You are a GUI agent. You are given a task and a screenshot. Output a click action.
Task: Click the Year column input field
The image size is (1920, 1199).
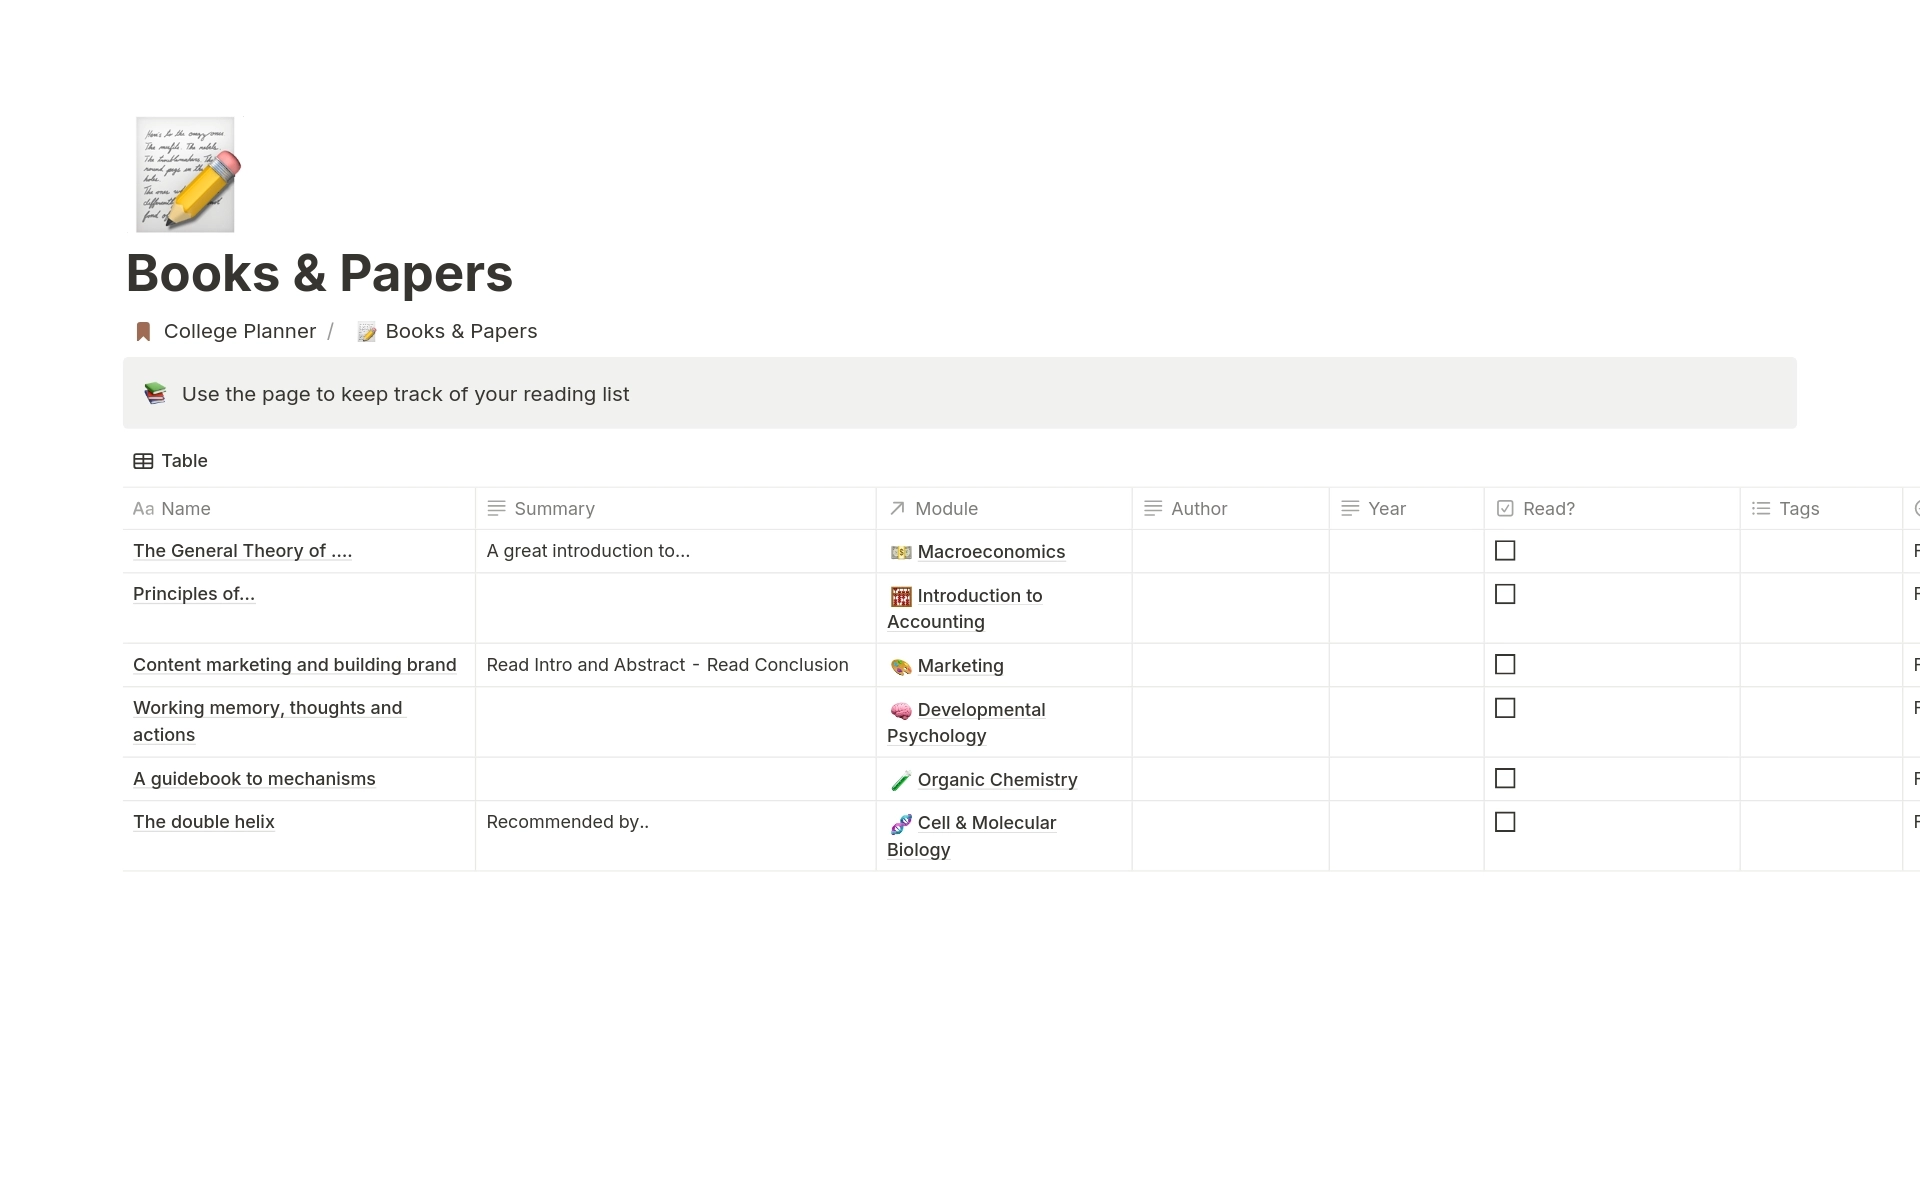pos(1399,551)
